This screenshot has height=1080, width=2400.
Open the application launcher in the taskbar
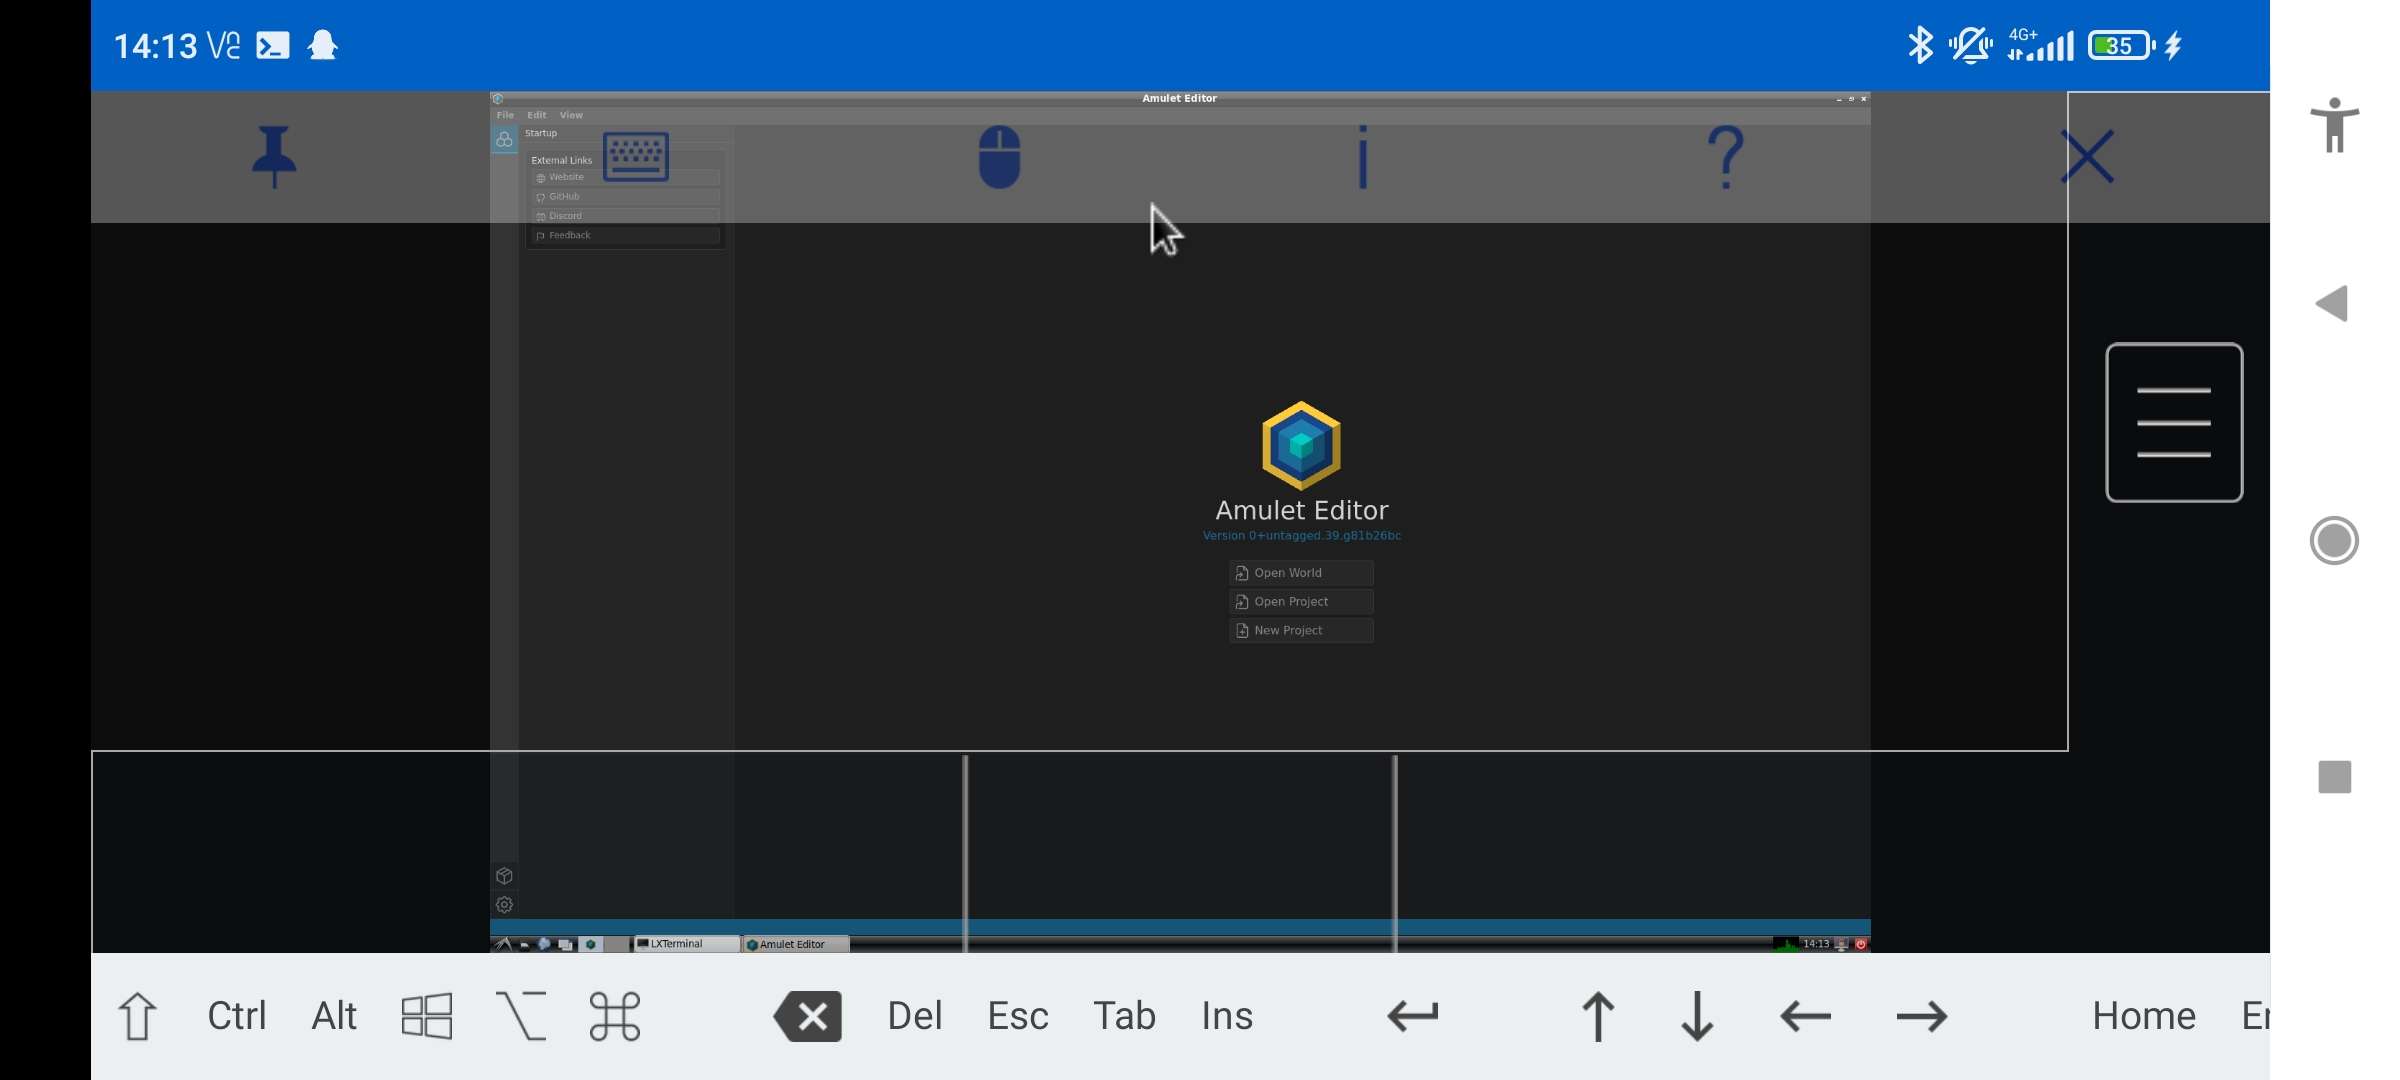tap(504, 944)
